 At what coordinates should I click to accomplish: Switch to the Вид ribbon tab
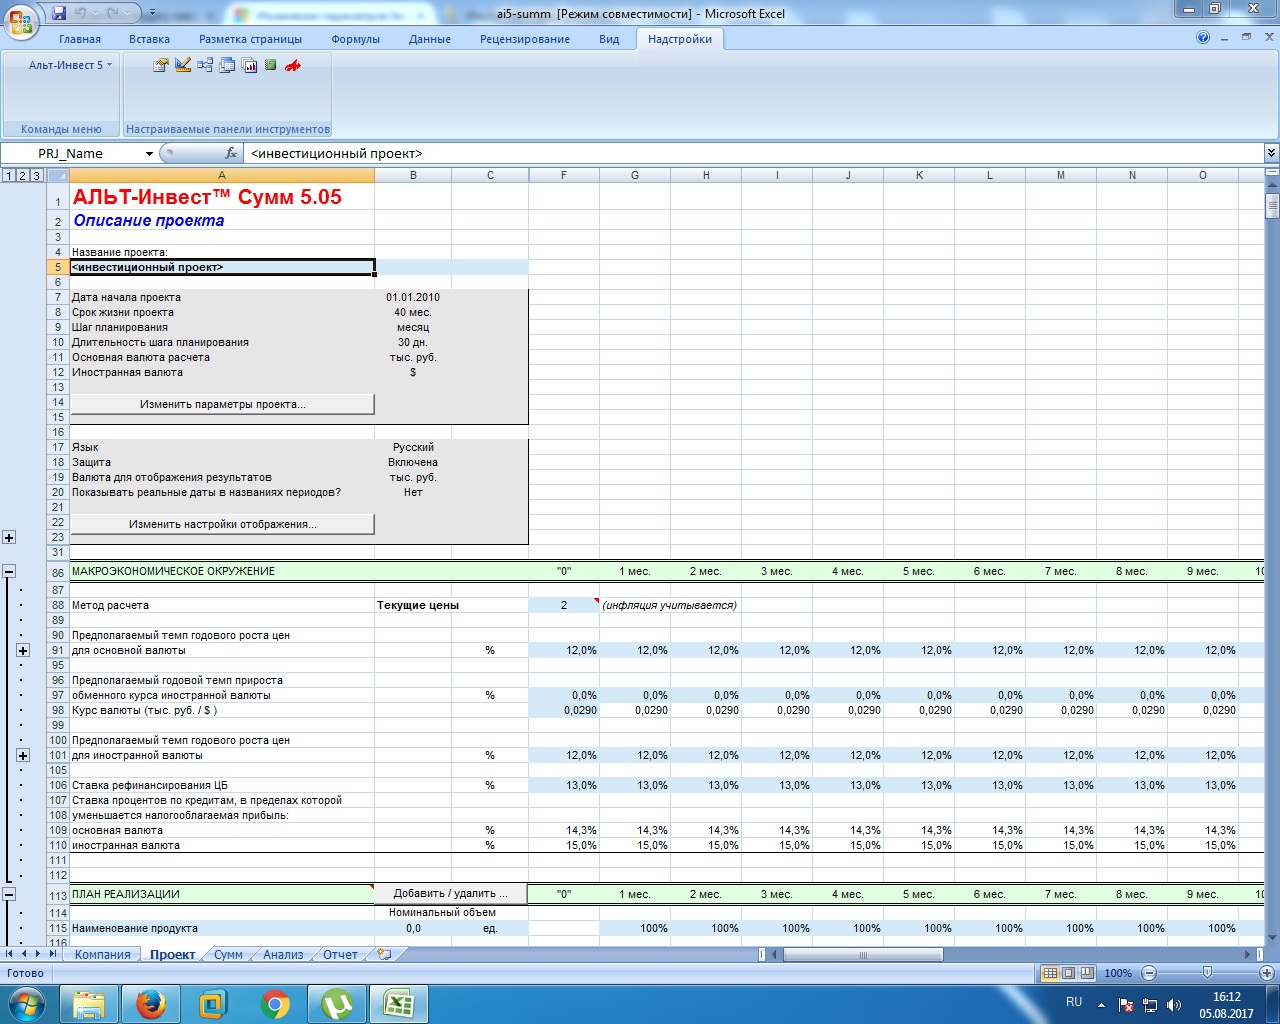pyautogui.click(x=609, y=39)
